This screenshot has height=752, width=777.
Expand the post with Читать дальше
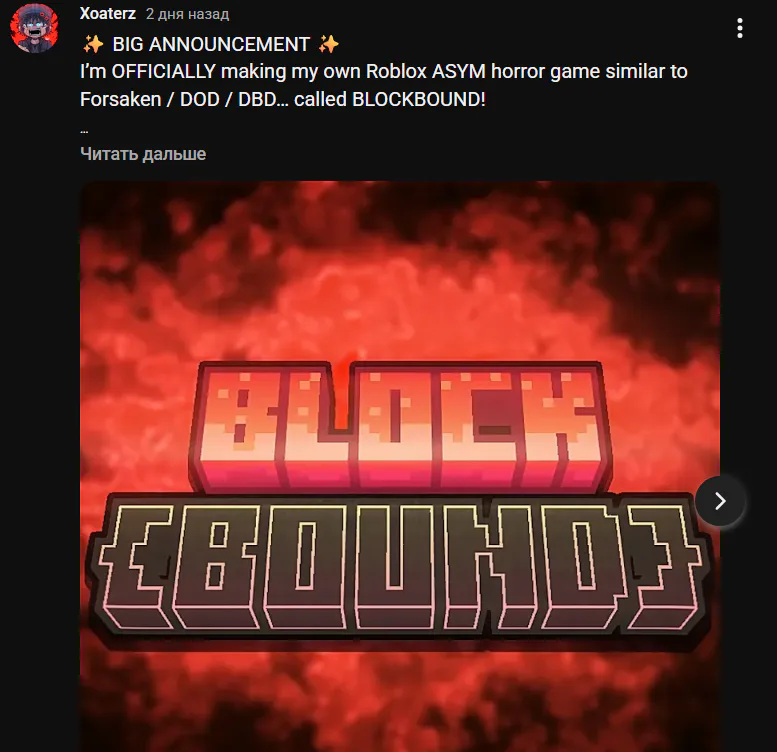143,154
